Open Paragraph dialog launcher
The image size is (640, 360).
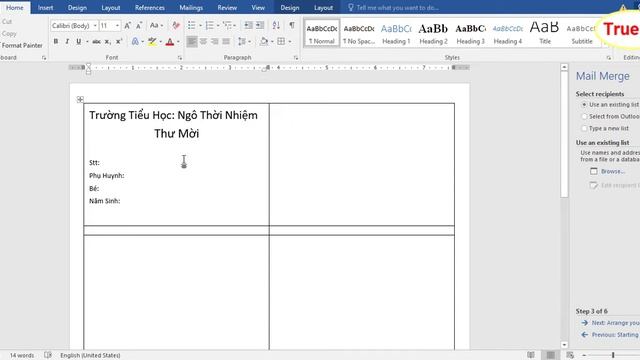point(296,58)
